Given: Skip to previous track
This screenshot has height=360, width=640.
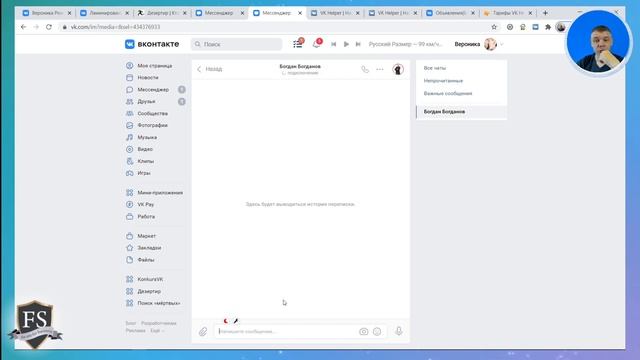Looking at the screenshot, I should 333,44.
